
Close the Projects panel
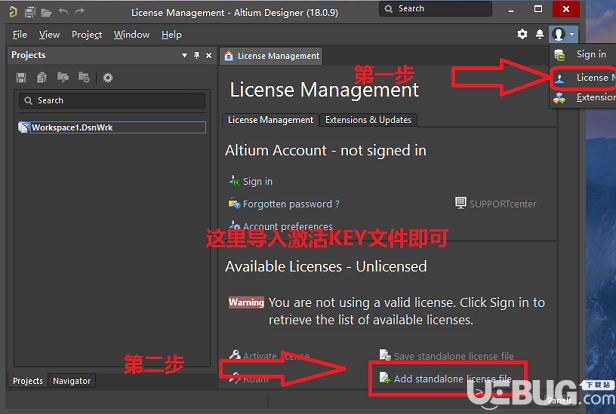(209, 55)
